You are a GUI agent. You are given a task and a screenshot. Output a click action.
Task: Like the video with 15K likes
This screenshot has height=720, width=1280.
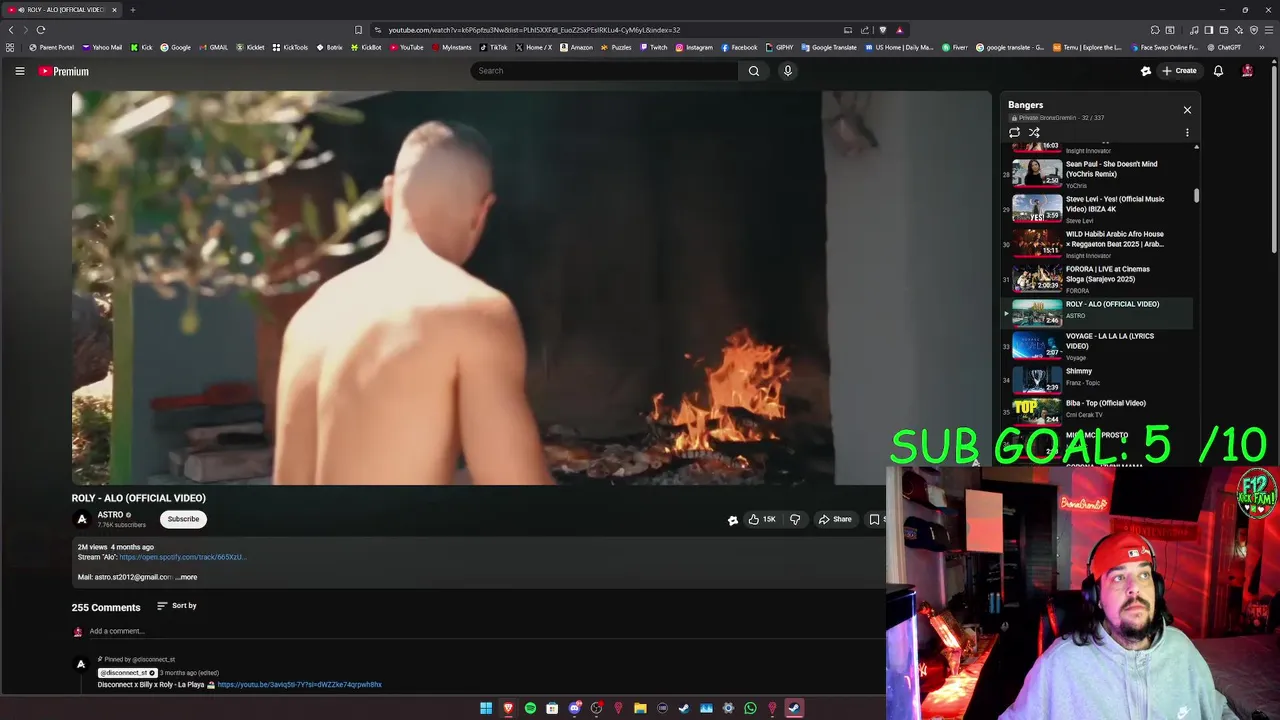(x=762, y=519)
